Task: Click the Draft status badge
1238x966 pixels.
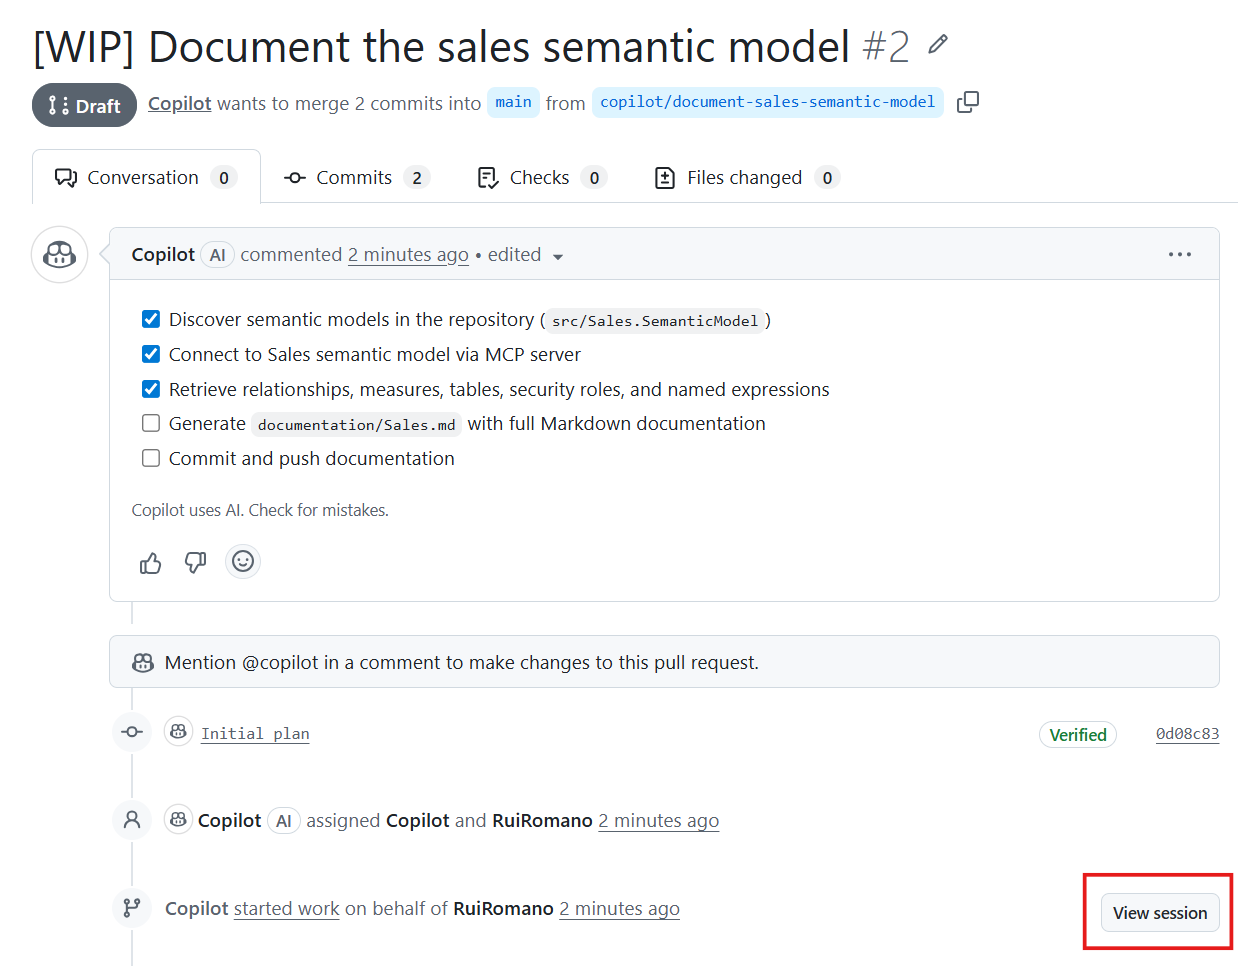Action: pos(84,105)
